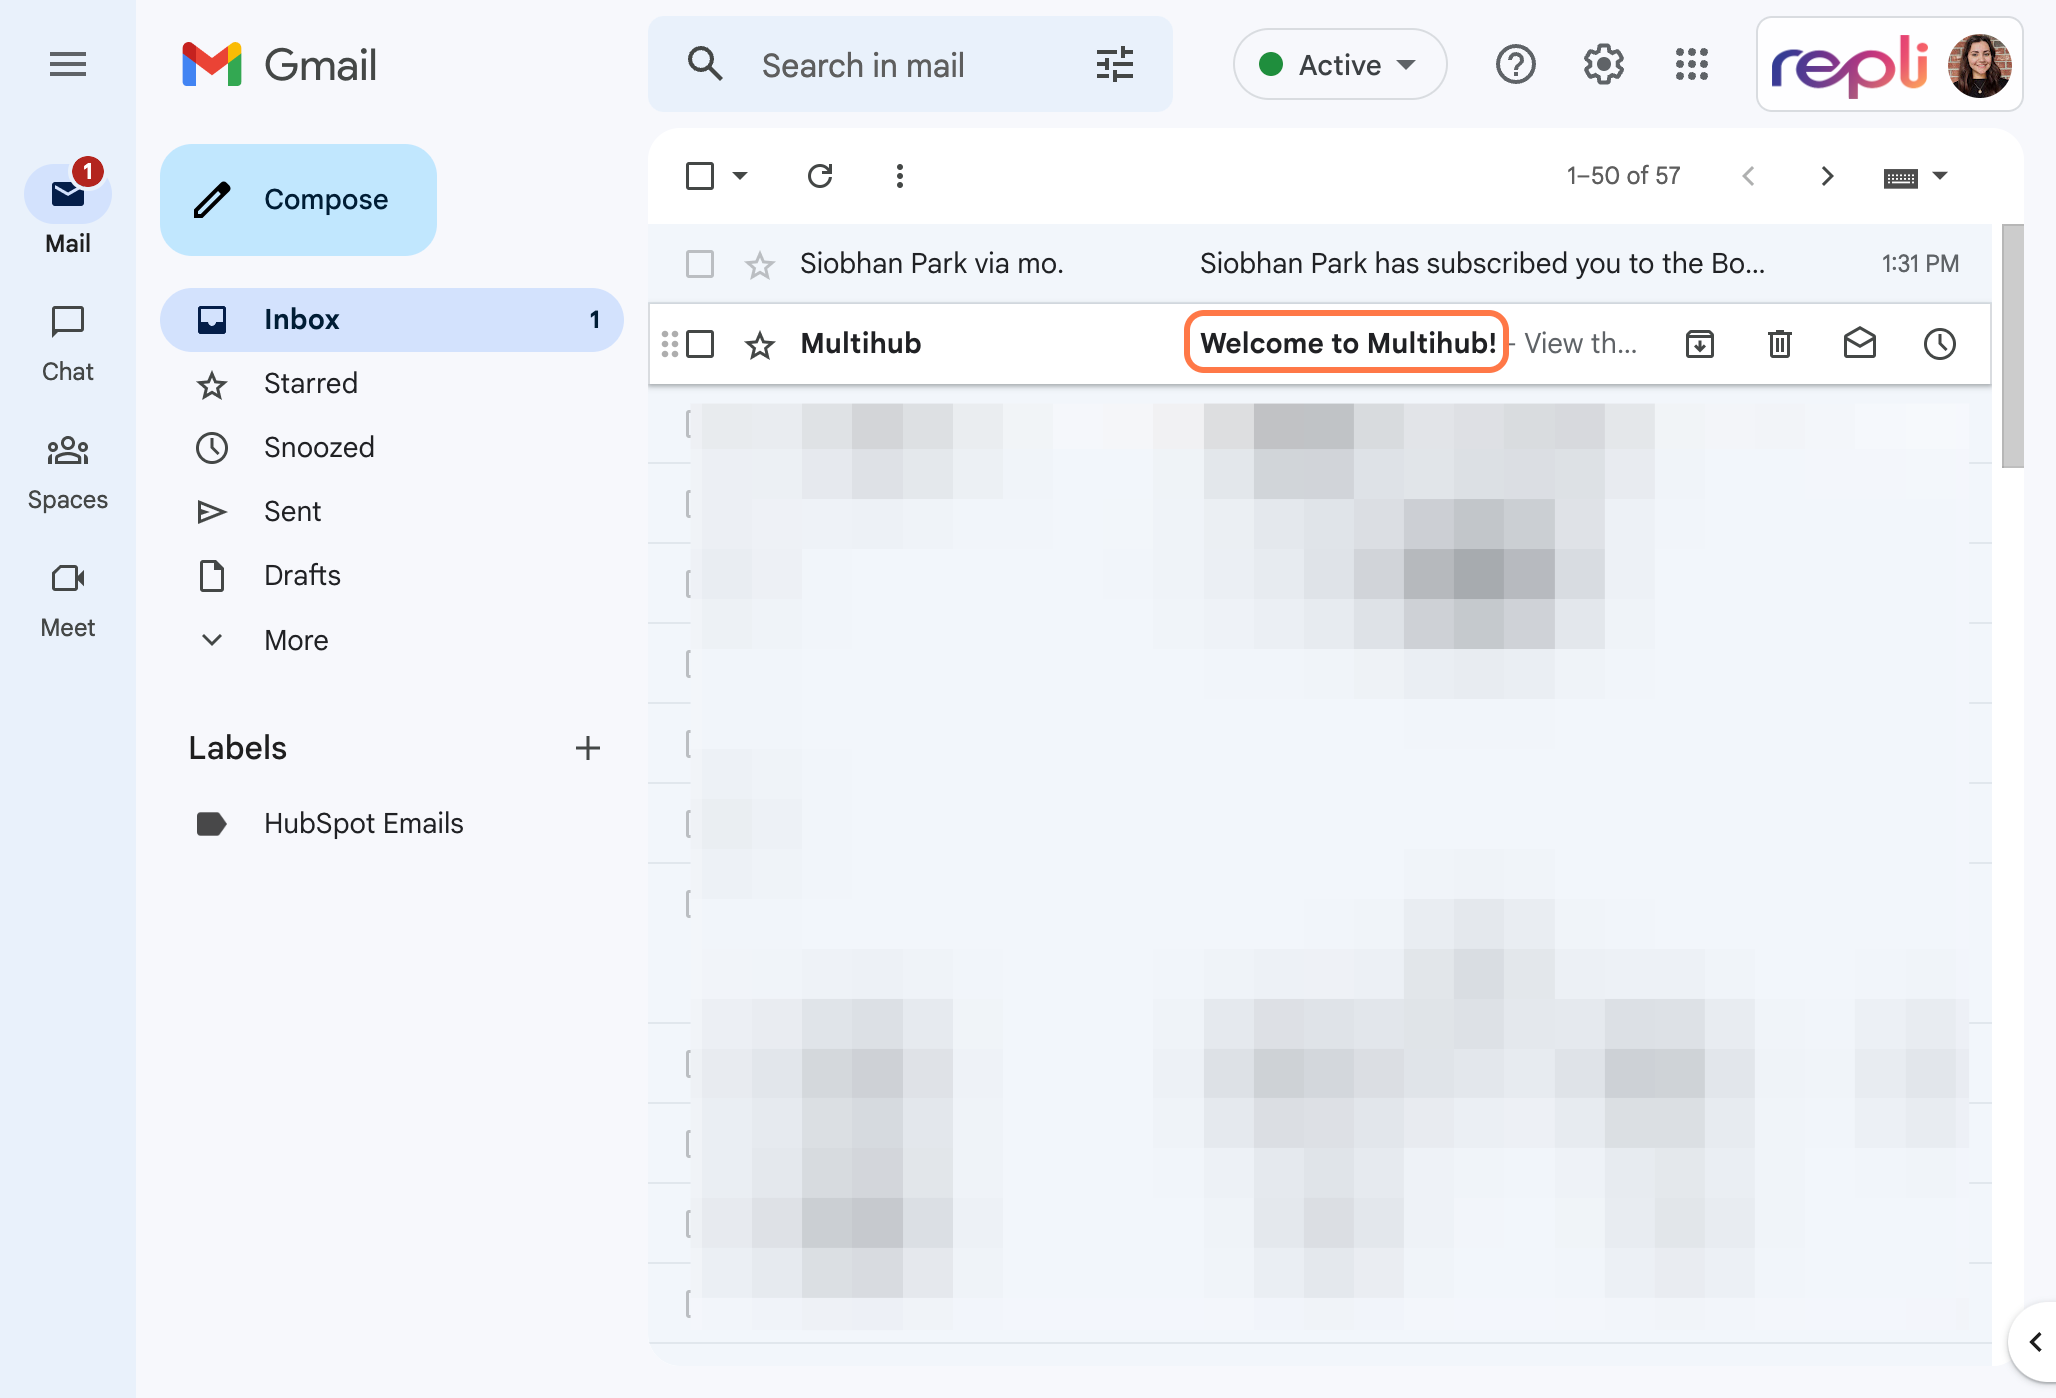
Task: Open the Support help icon
Action: 1515,65
